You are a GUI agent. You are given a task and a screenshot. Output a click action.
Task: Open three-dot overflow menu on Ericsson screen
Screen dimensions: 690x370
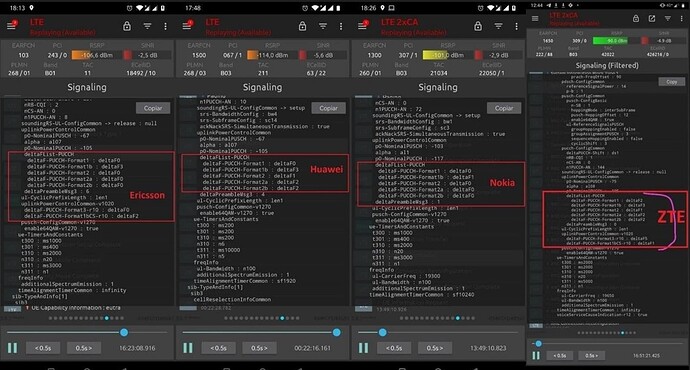(x=165, y=26)
